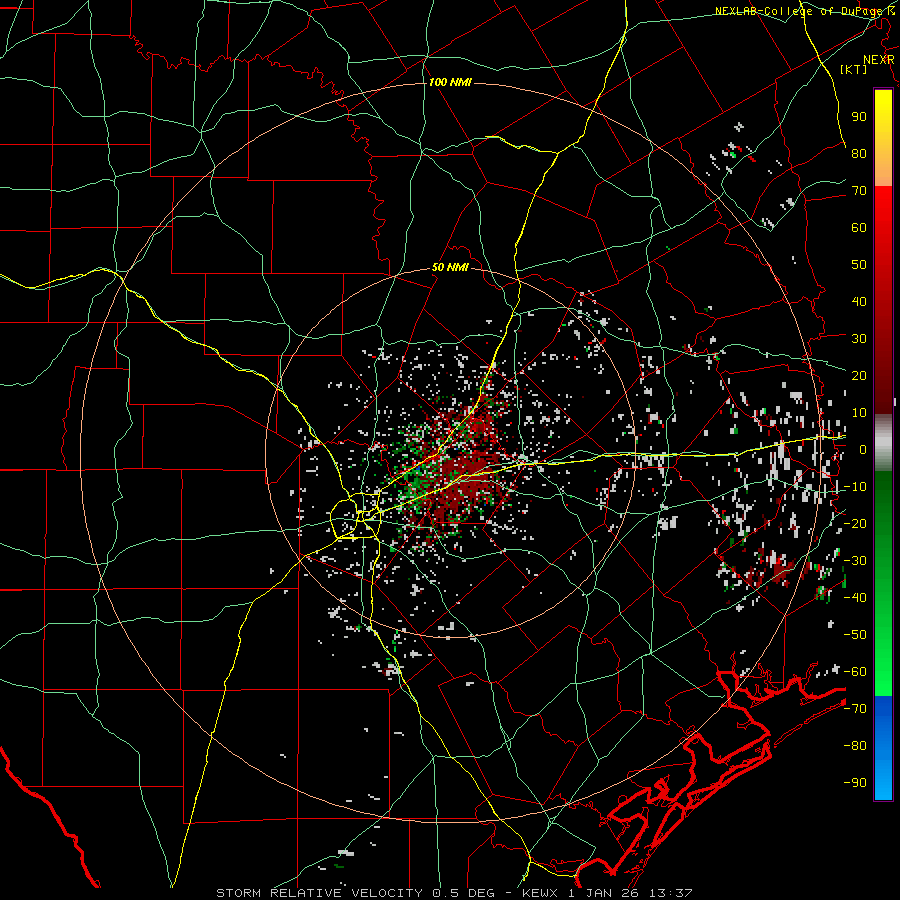This screenshot has height=900, width=900.
Task: Click the 70 value on velocity scale
Action: (859, 191)
